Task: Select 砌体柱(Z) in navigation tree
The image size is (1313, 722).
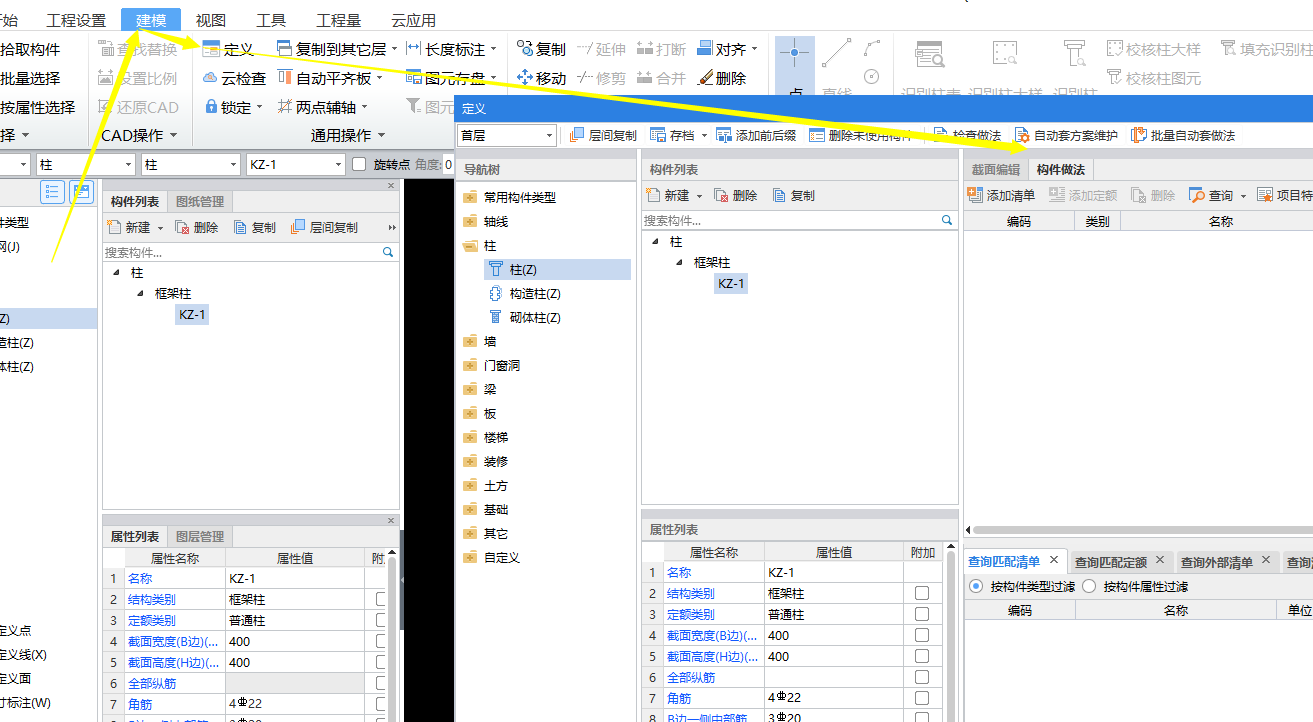Action: pyautogui.click(x=526, y=317)
